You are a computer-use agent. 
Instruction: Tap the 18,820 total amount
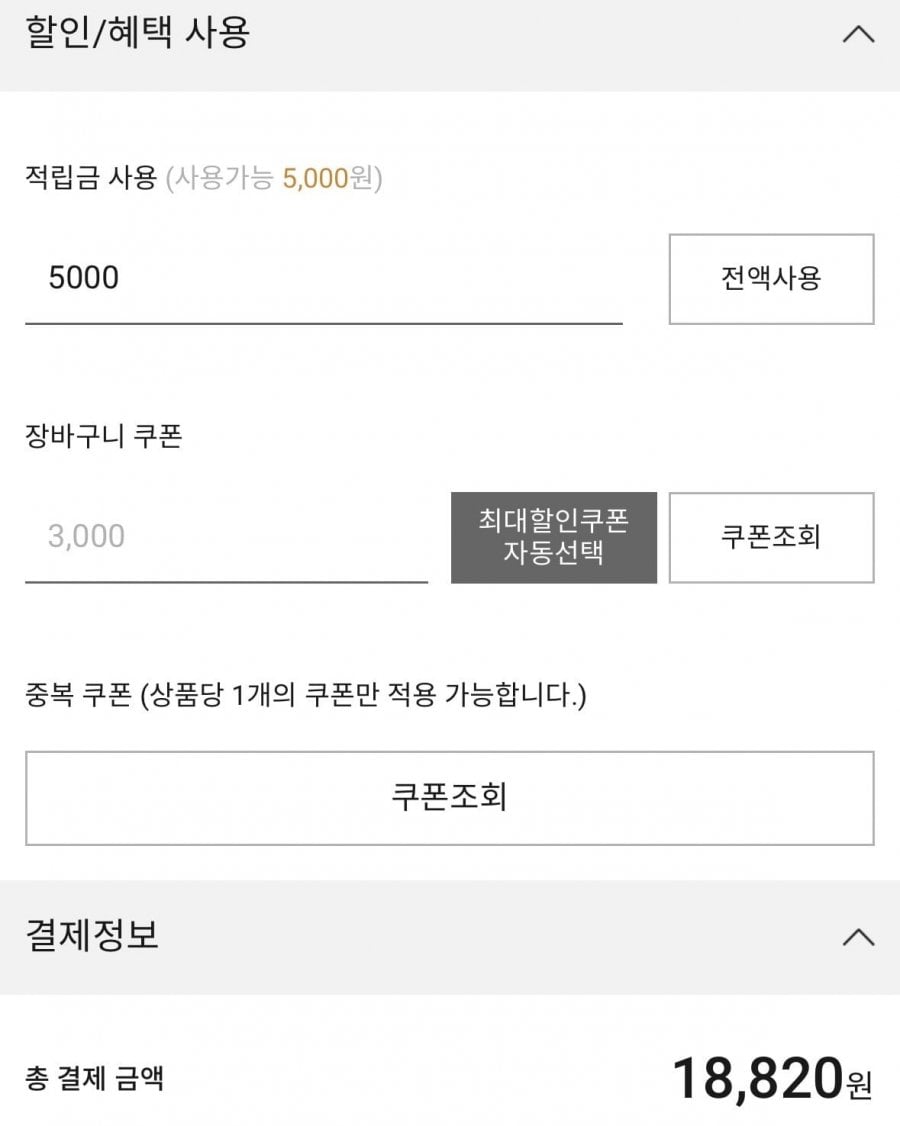tap(757, 1079)
